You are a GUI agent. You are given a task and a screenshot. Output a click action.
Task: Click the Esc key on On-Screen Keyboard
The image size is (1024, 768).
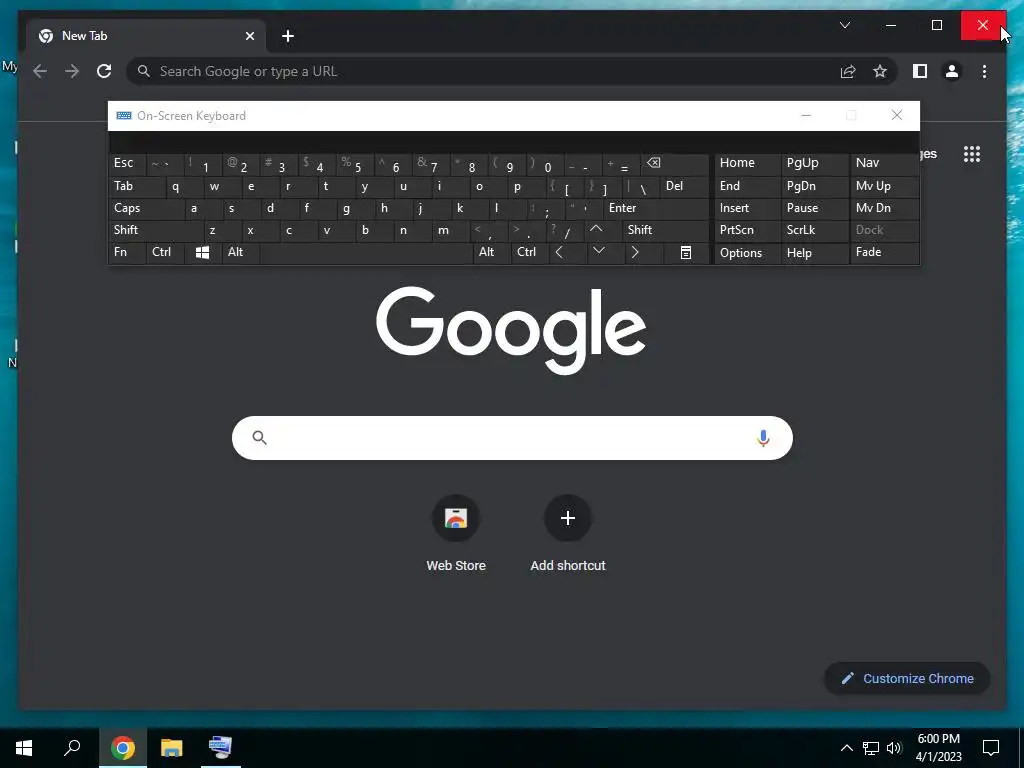(127, 164)
